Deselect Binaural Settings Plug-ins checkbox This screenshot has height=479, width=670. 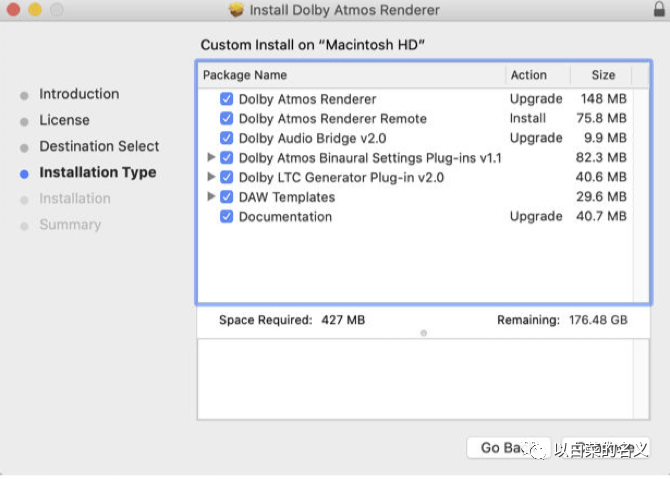[226, 158]
